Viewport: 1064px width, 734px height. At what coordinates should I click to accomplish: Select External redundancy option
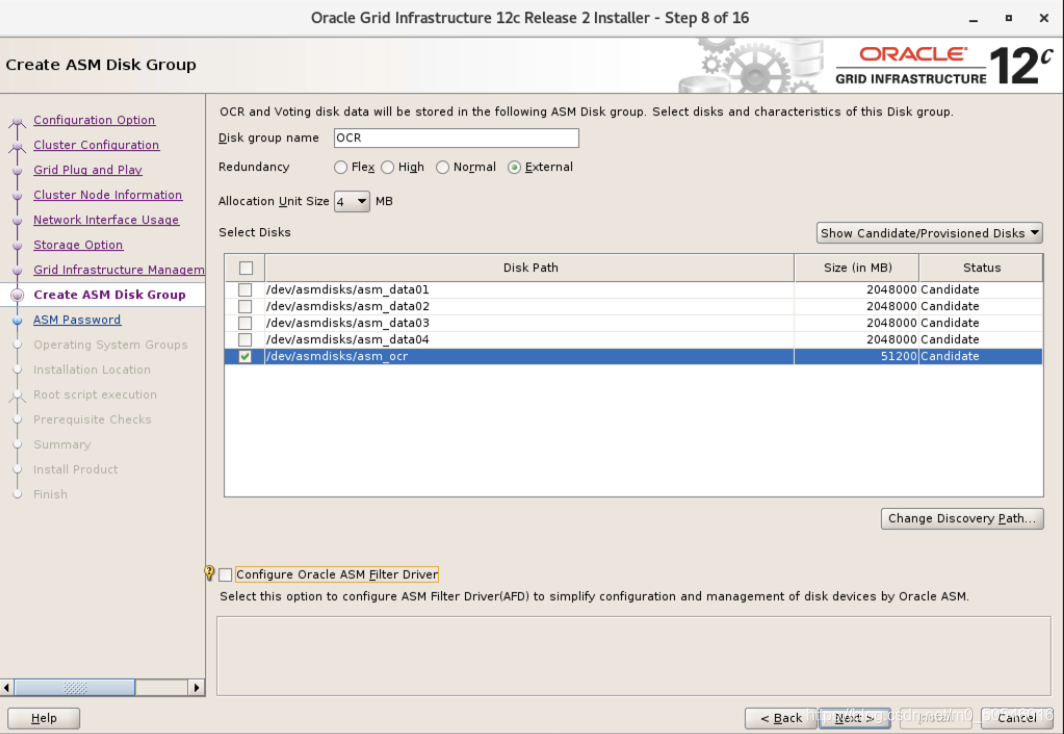pyautogui.click(x=514, y=167)
